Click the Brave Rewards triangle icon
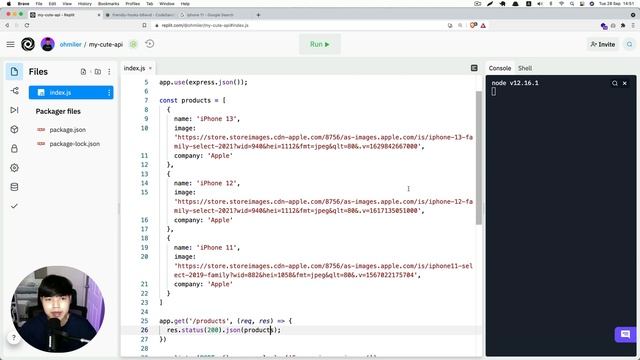Viewport: 640px width, 360px height. [483, 25]
